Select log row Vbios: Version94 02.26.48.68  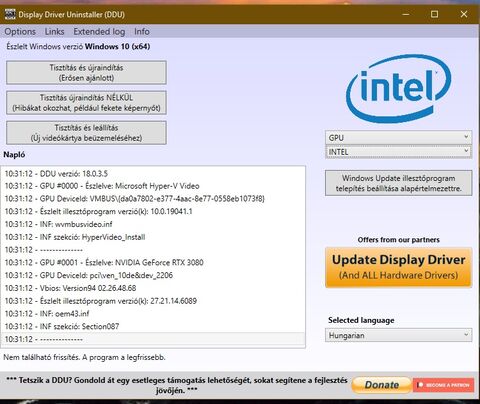tap(153, 288)
